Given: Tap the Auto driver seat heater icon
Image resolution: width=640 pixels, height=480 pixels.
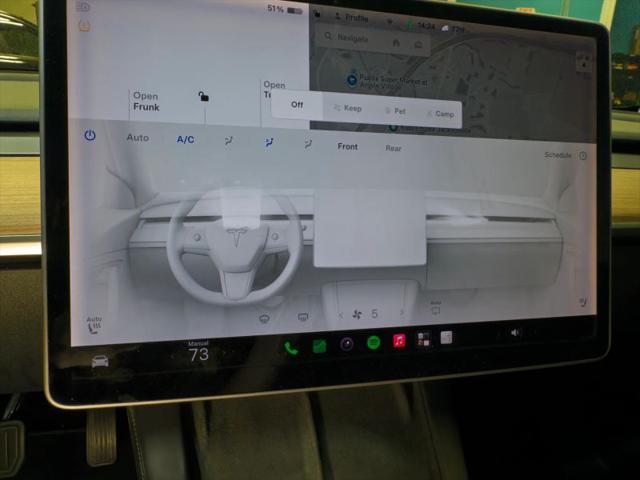Looking at the screenshot, I should point(94,325).
